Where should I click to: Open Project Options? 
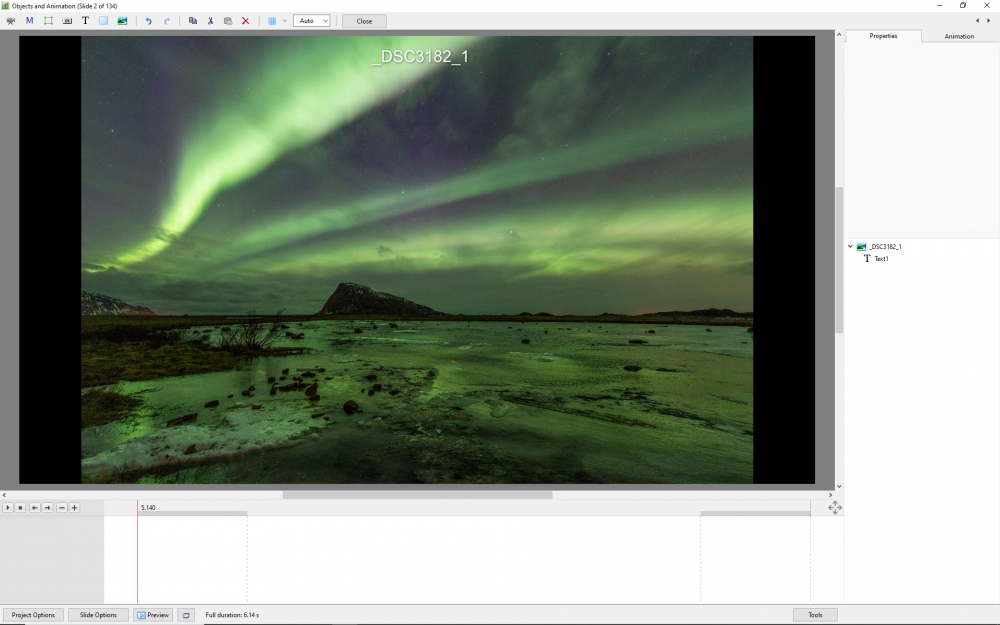tap(33, 615)
